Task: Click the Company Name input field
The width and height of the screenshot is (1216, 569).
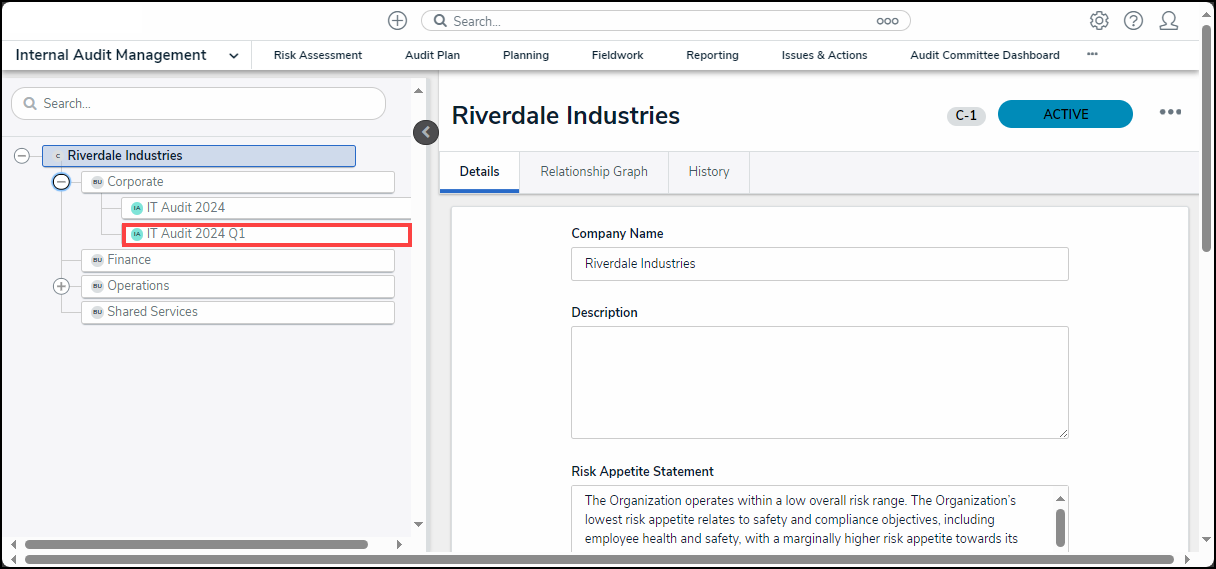Action: pos(819,264)
